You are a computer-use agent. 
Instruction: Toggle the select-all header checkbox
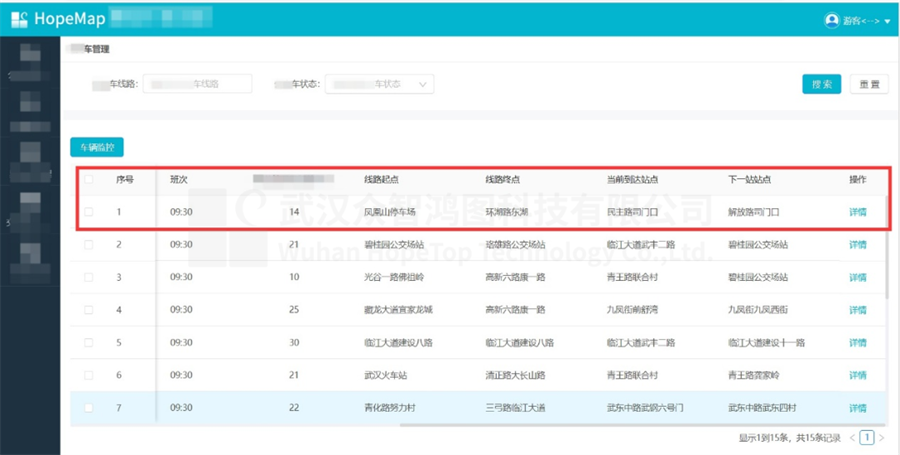point(88,180)
